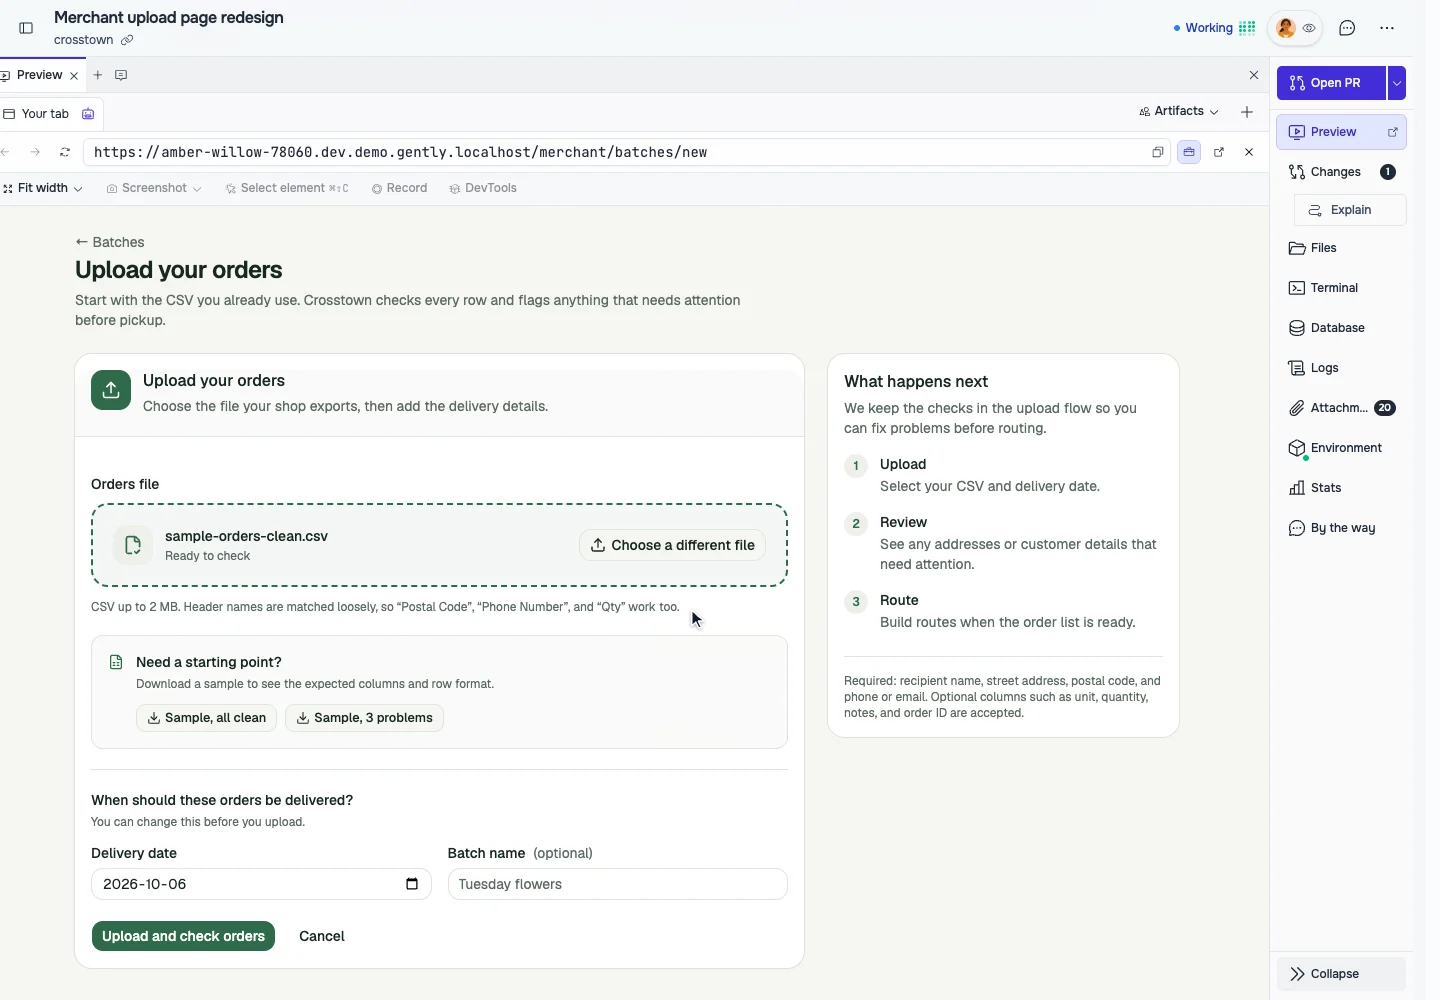
Task: Click Choose a different file button
Action: coord(672,545)
